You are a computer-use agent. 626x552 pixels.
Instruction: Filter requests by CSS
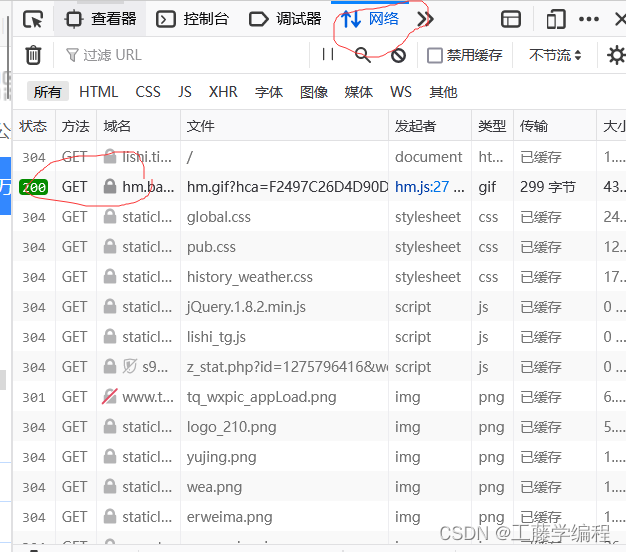click(148, 92)
